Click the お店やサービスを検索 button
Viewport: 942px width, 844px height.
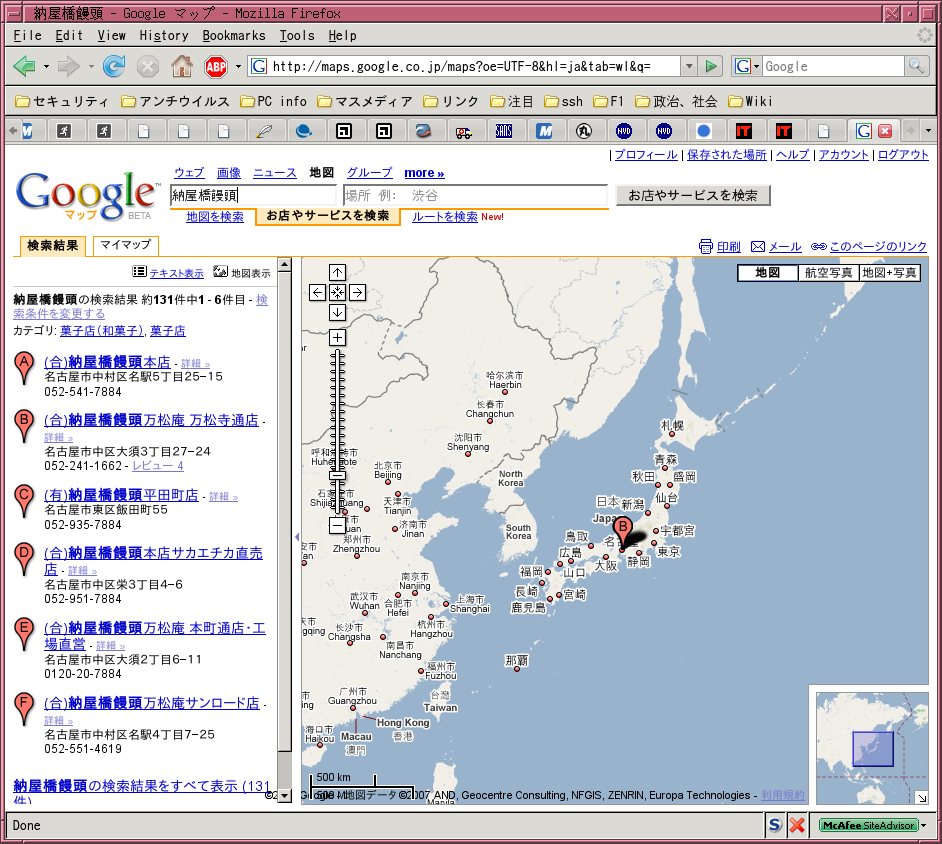click(693, 195)
